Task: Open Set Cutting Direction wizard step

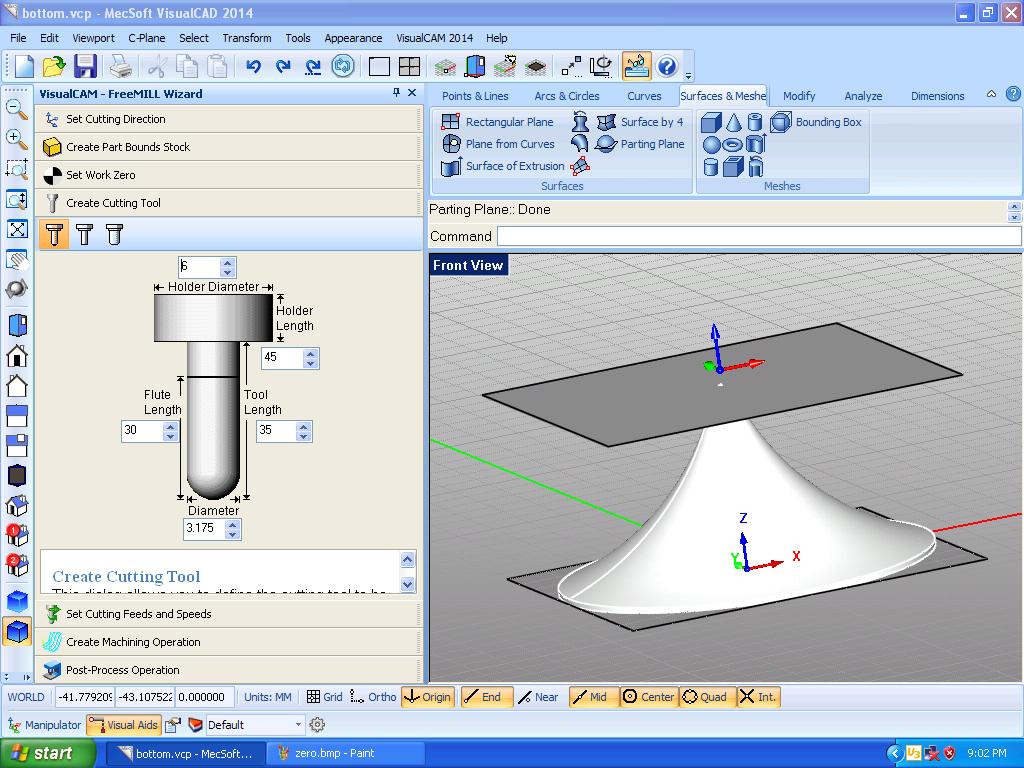Action: 229,119
